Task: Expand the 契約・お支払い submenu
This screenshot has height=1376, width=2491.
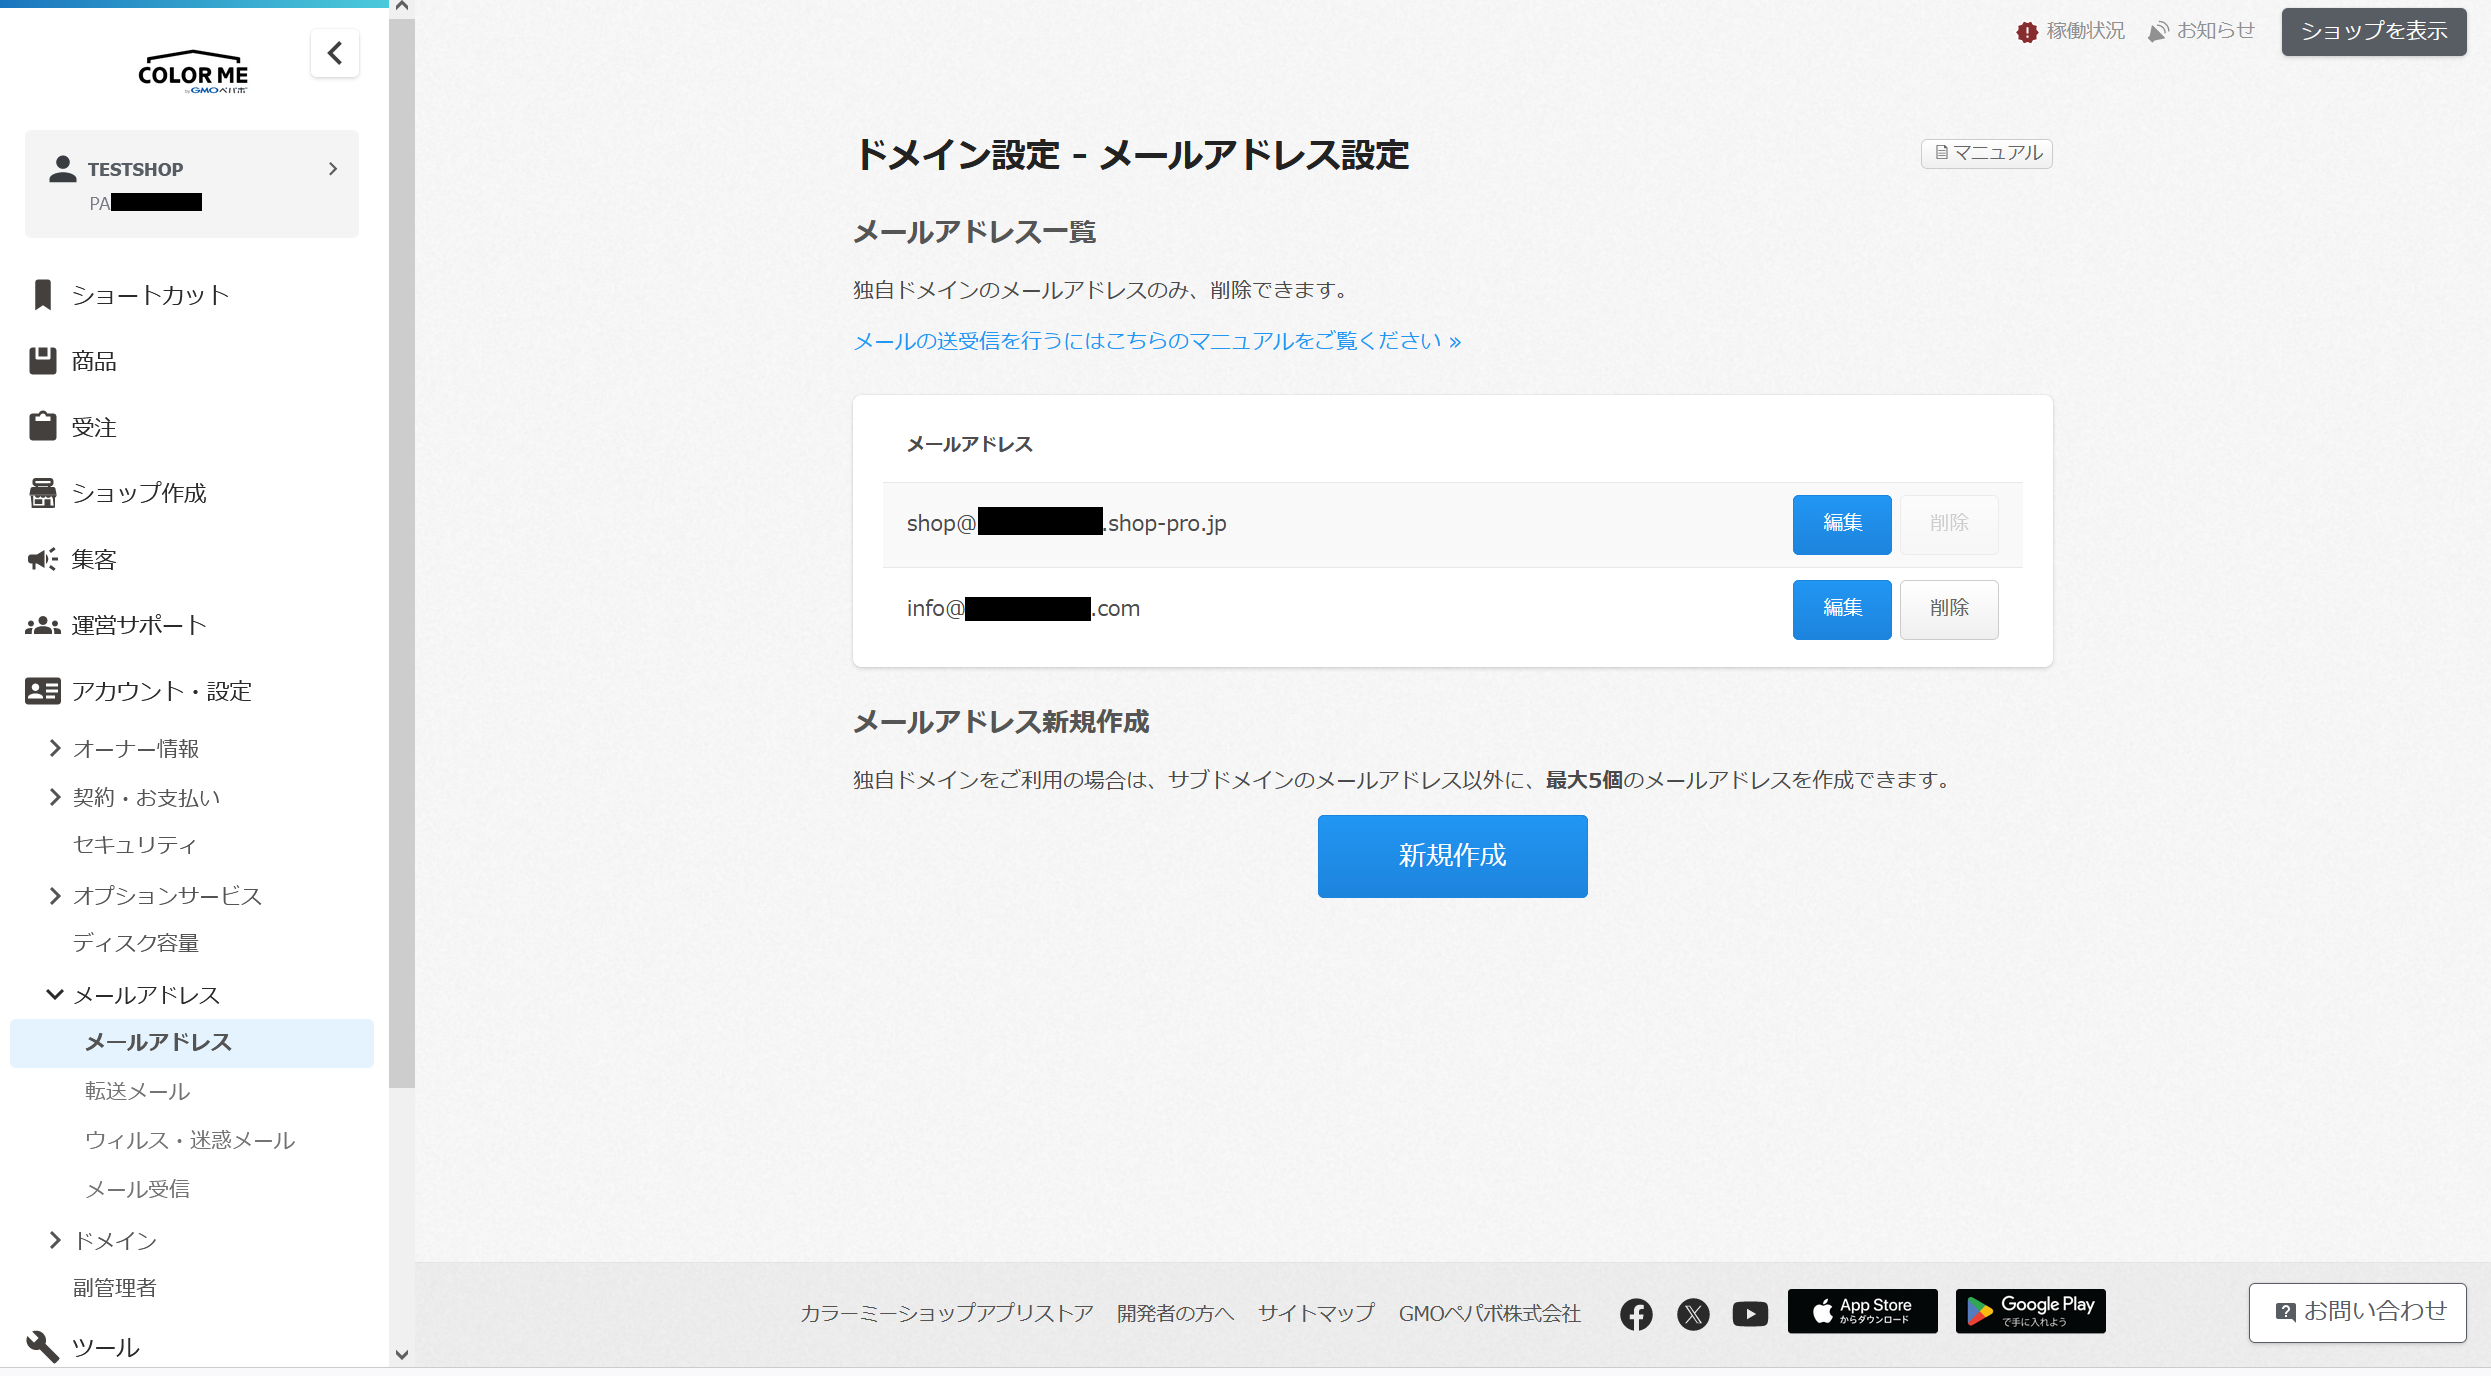Action: (x=55, y=797)
